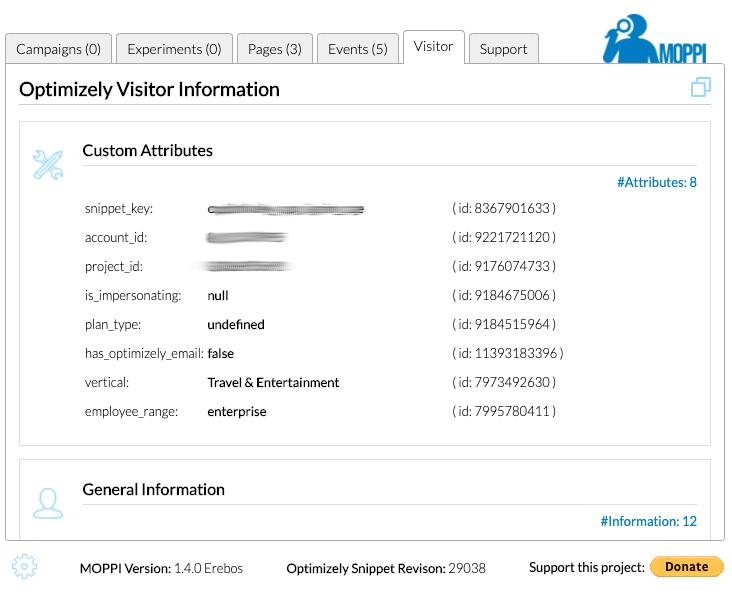Viewport: 732px width, 594px height.
Task: Select the Travel & Entertainment value
Action: (x=273, y=382)
